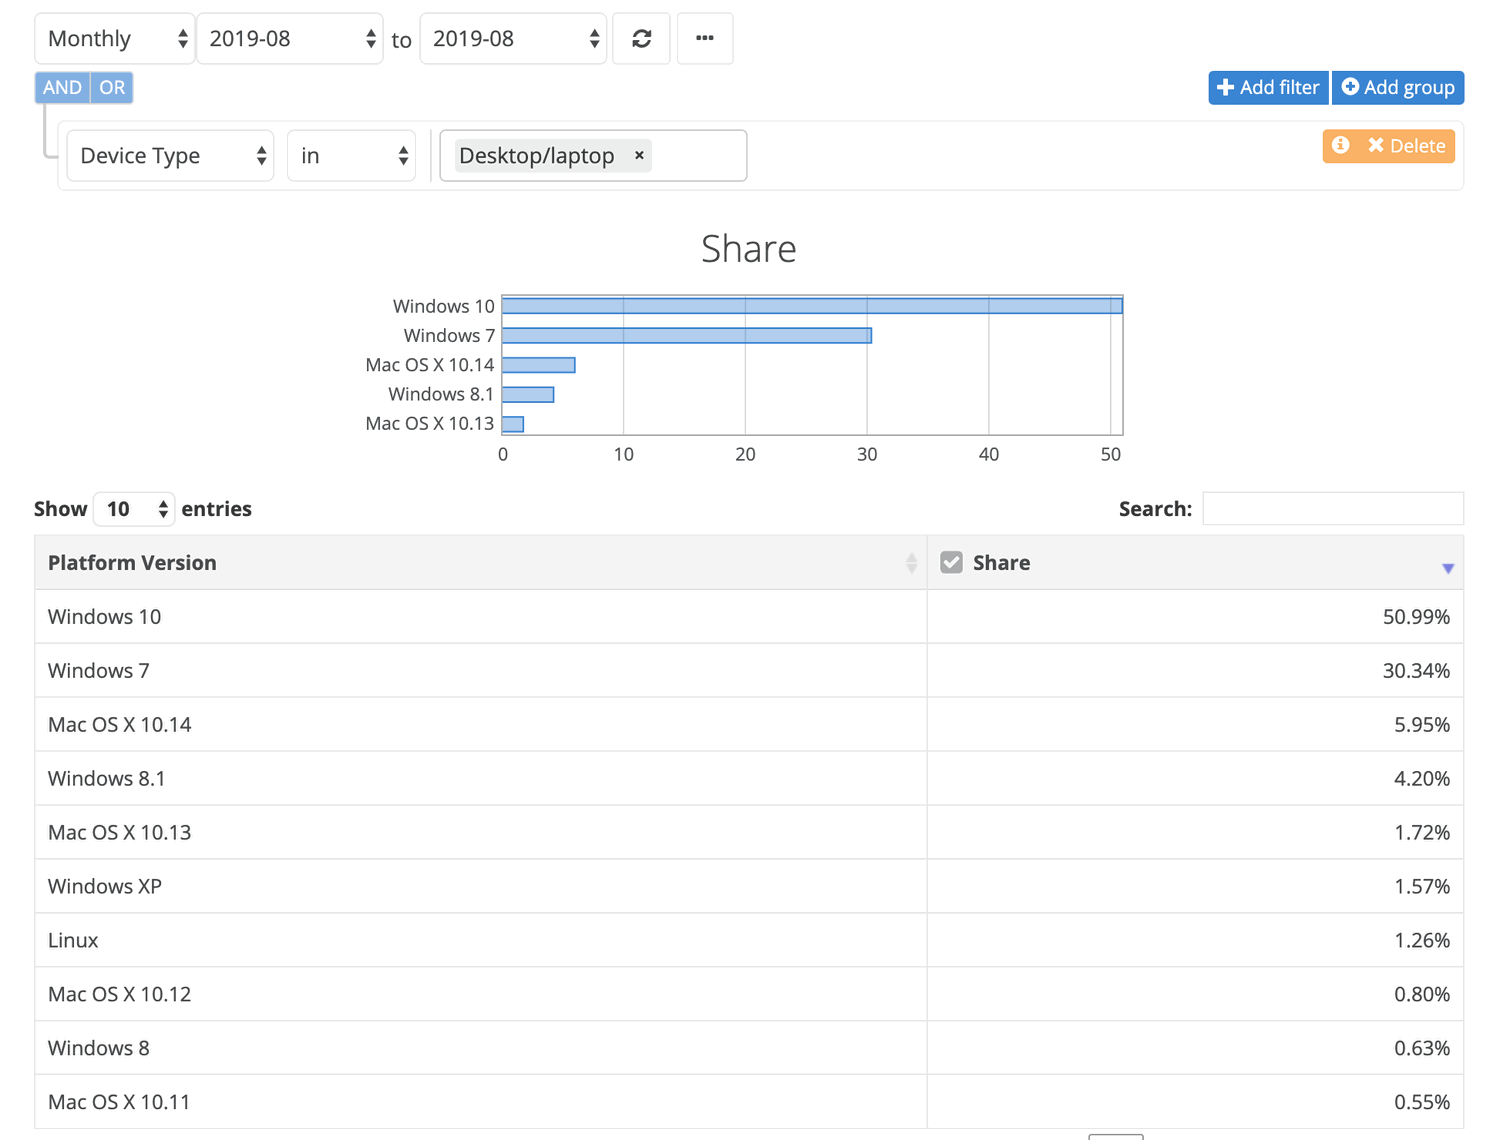Change the Show entries count dropdown
Viewport: 1500px width, 1140px height.
(x=133, y=509)
